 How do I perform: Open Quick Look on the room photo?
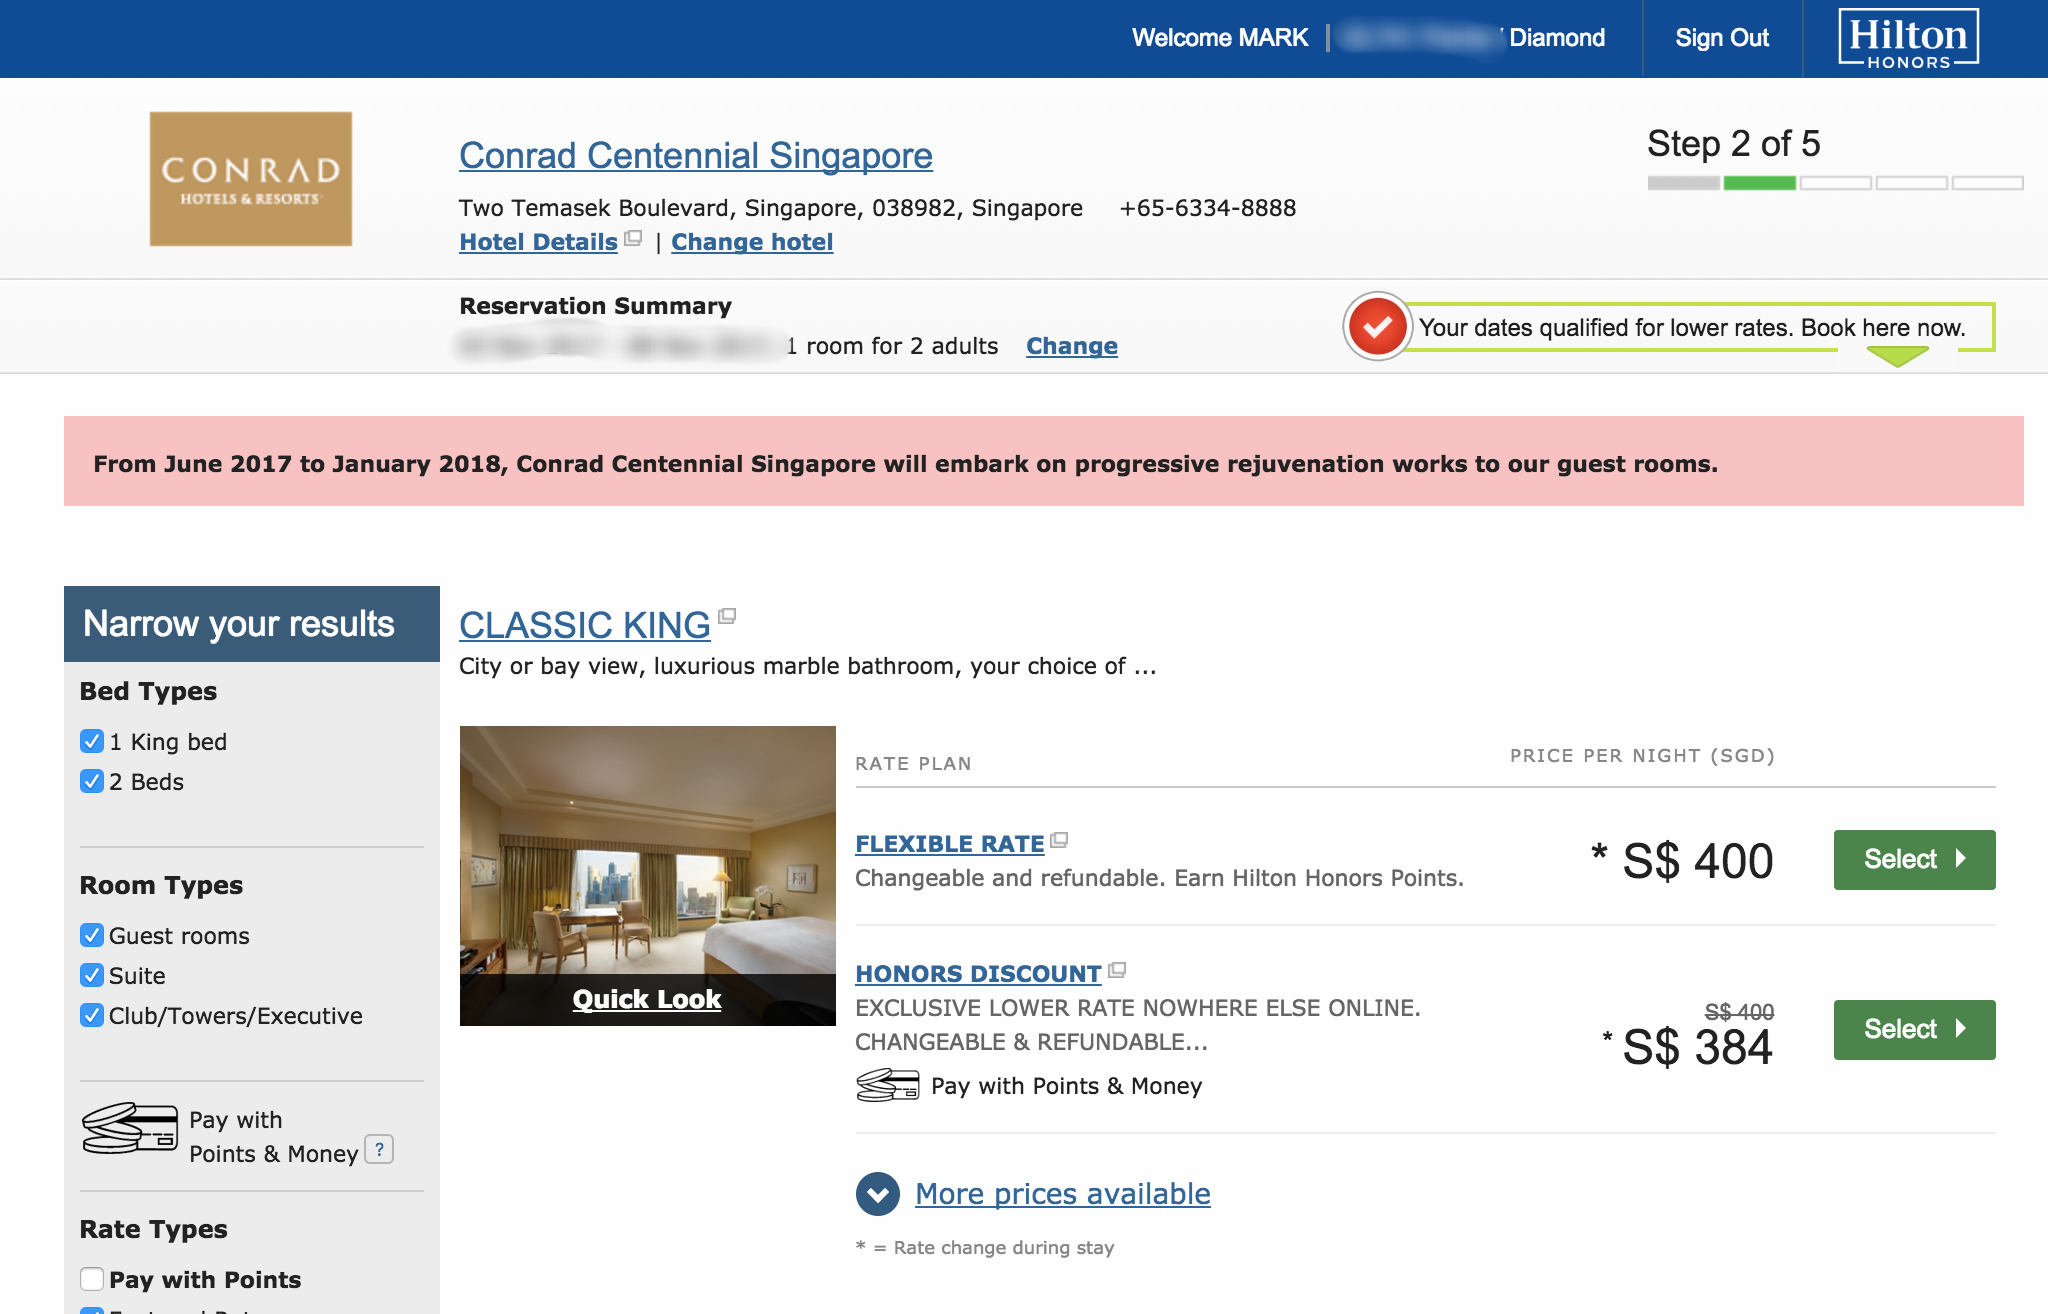pos(647,999)
